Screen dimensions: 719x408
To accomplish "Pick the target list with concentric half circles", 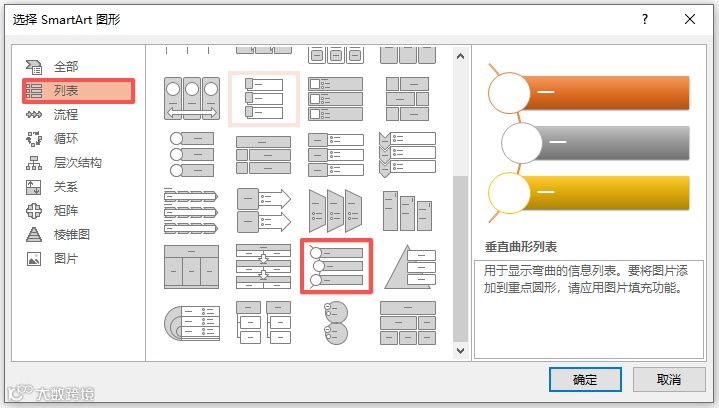I will pyautogui.click(x=192, y=323).
